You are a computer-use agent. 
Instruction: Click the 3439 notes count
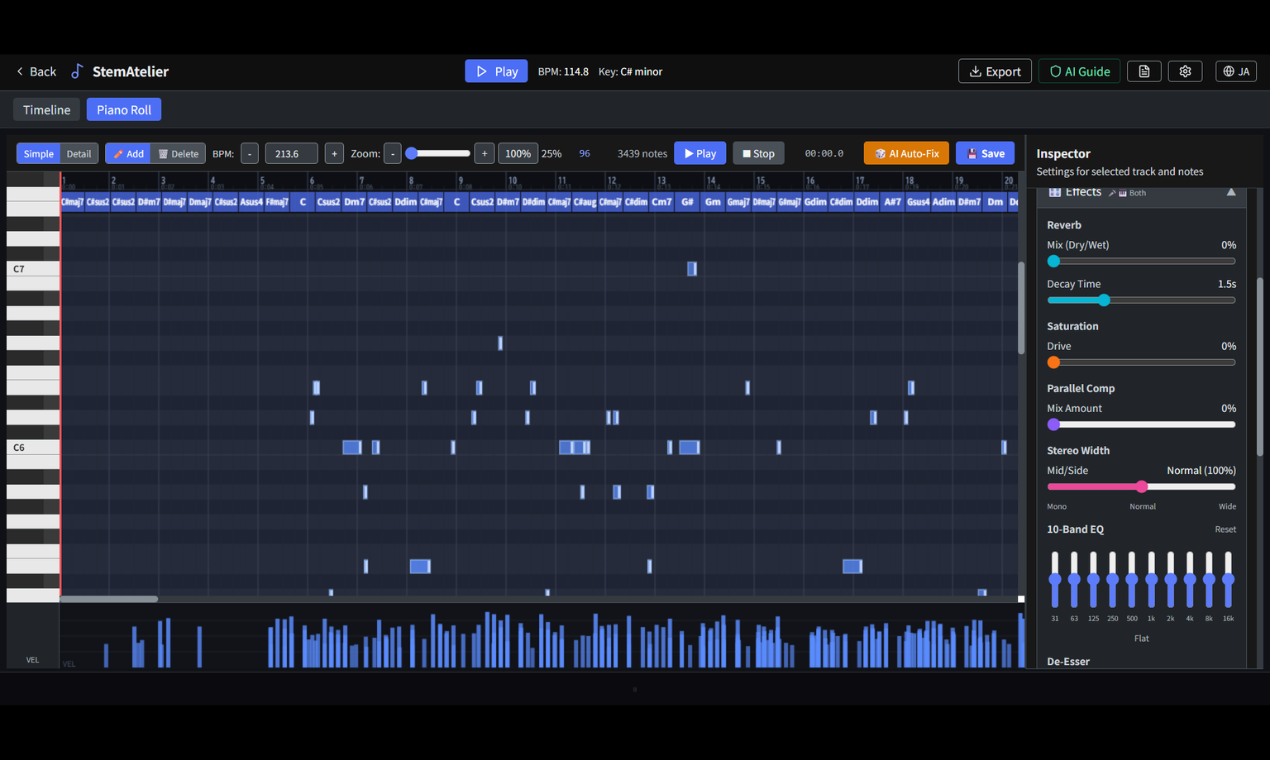click(642, 154)
